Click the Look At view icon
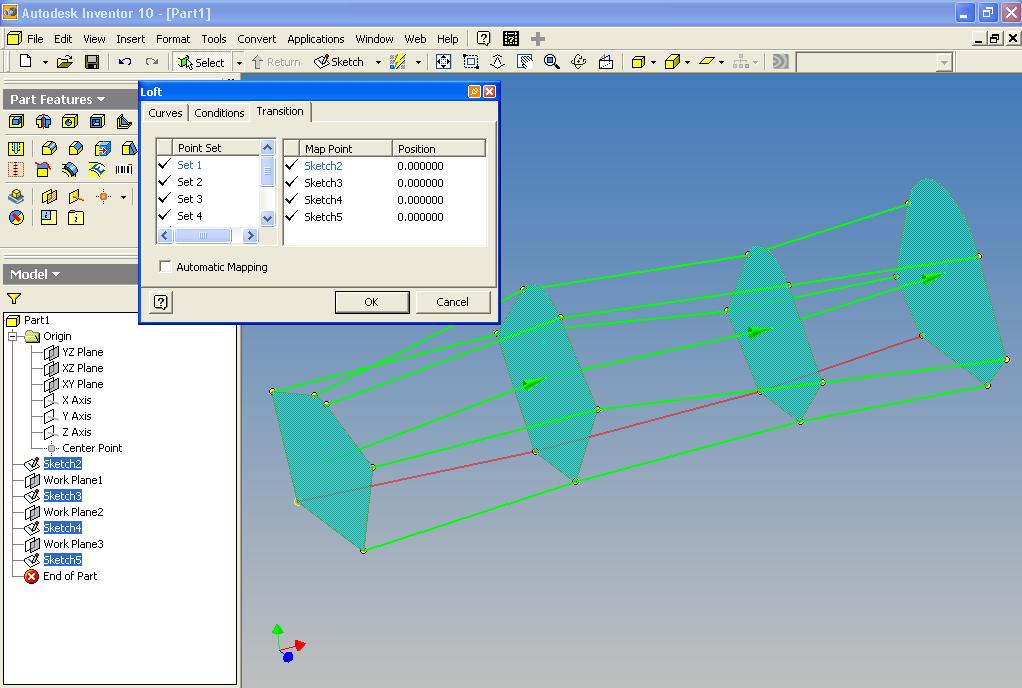1022x688 pixels. [606, 62]
